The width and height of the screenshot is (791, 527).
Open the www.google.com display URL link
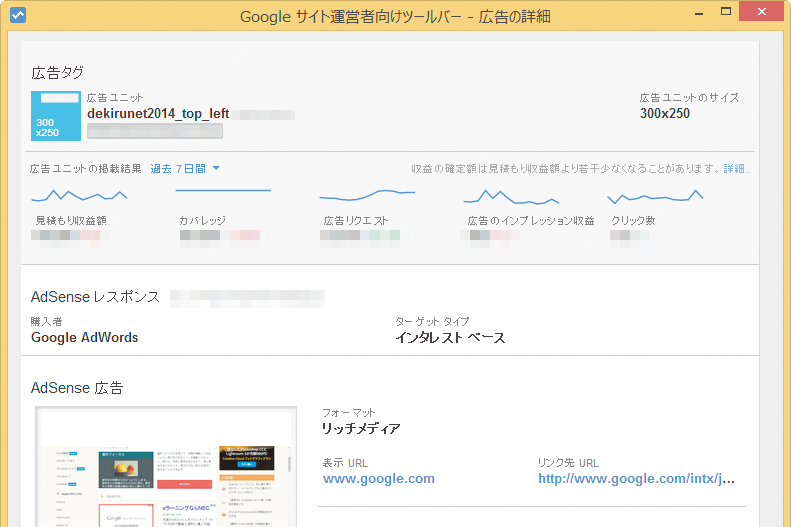click(379, 479)
